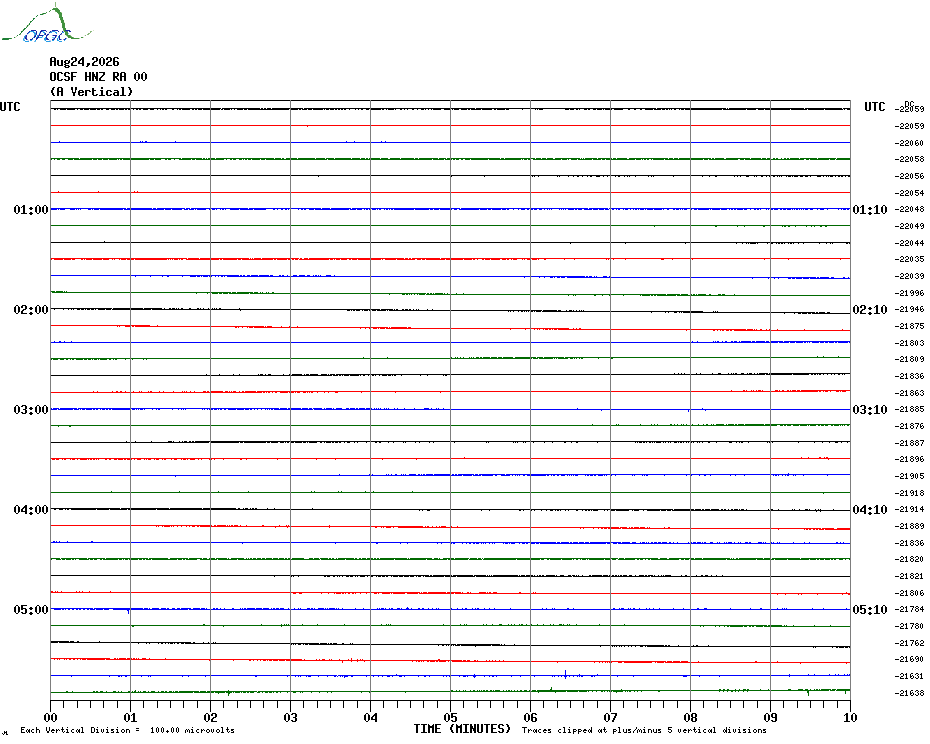Click the 'TIME (MINUTES)' axis title

point(462,729)
